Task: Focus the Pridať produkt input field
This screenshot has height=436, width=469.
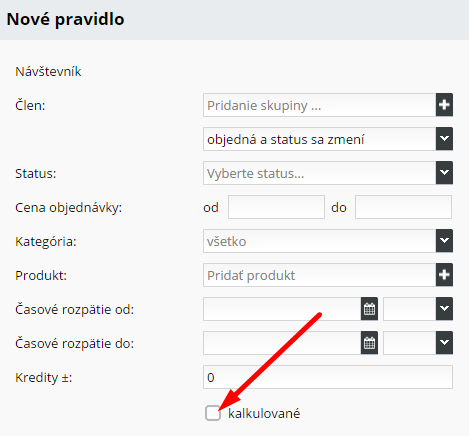Action: [319, 275]
